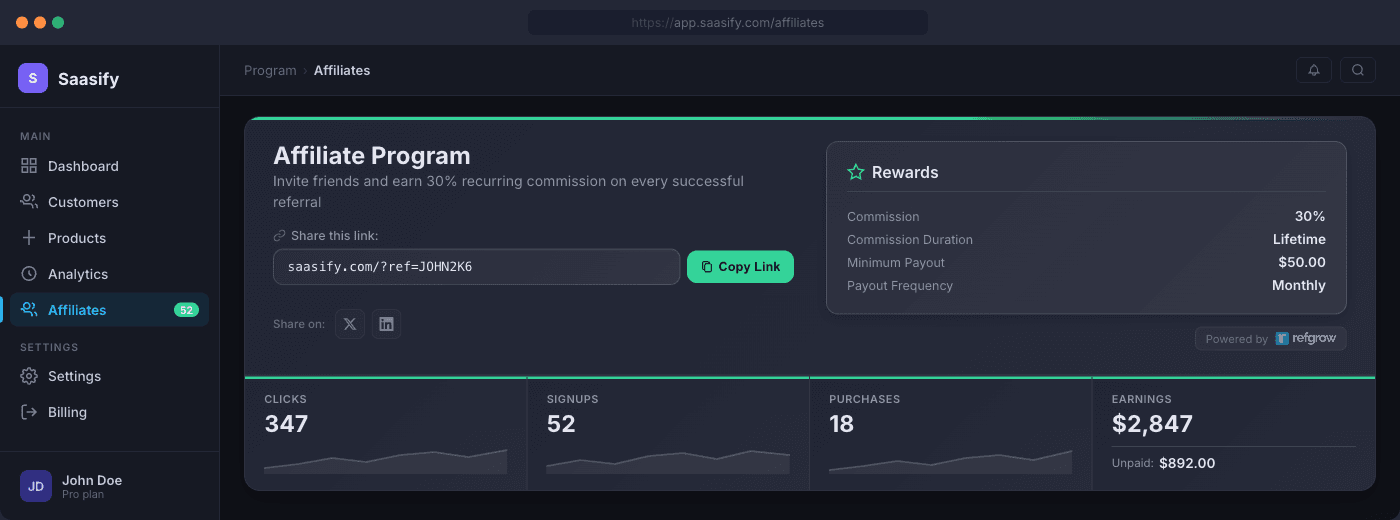
Task: Open Dashboard in sidebar
Action: point(109,166)
